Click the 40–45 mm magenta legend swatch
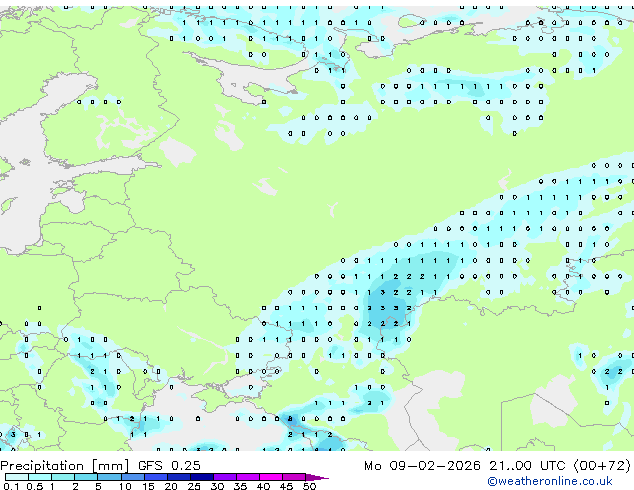Viewport: 634px width, 490px height. tap(271, 477)
